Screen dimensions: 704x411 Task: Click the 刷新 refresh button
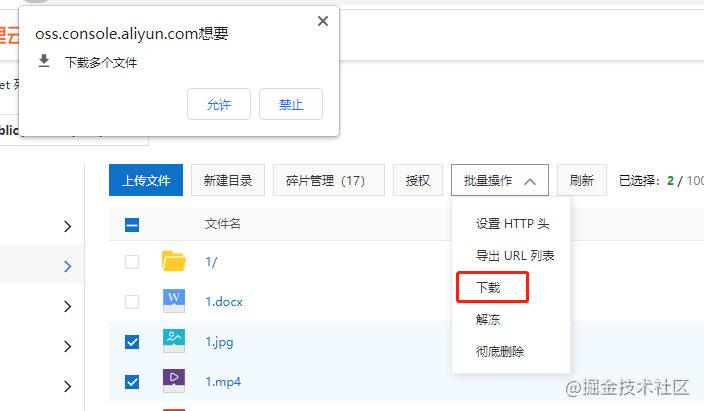582,180
